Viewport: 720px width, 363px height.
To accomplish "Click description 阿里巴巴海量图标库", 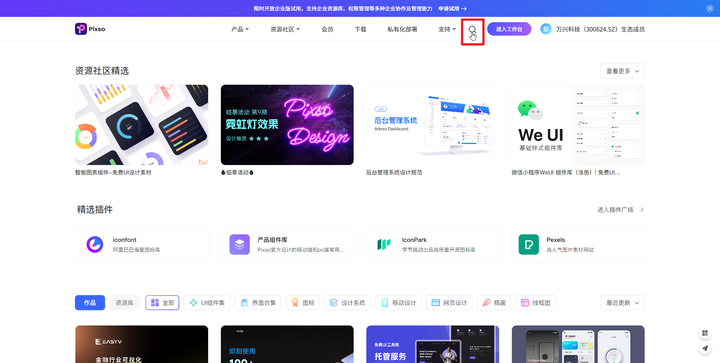I will [136, 250].
